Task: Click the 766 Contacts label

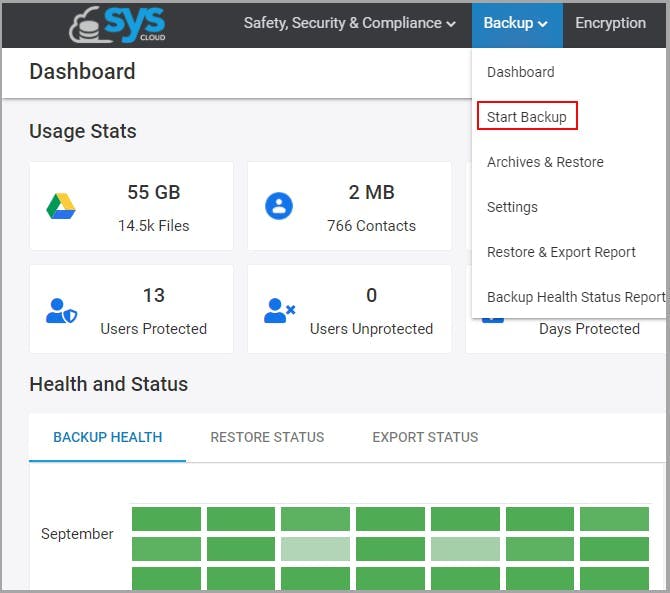Action: pos(371,226)
